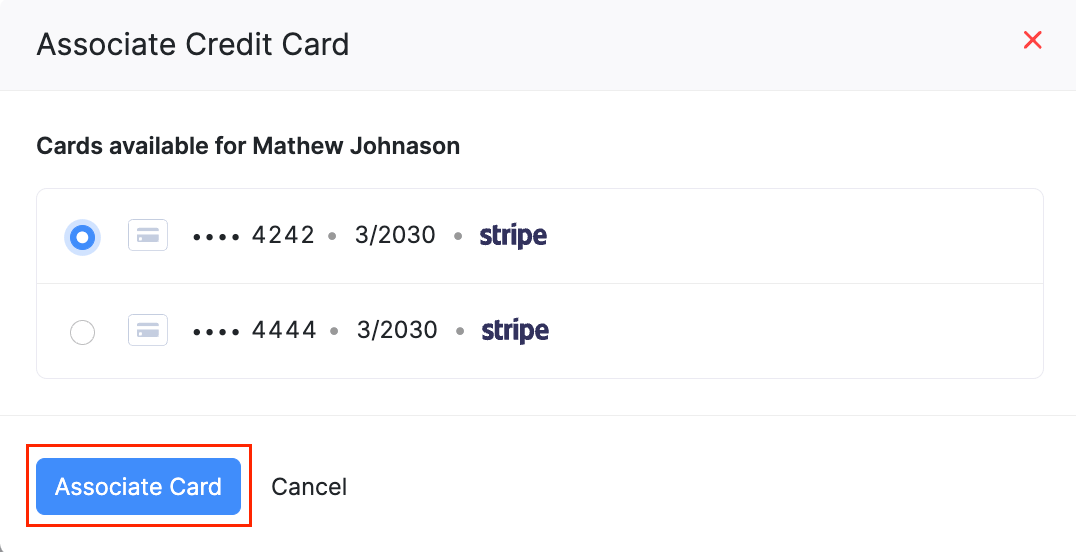Screen dimensions: 1076x552
Task: Click the credit card icon beside 4444
Action: (x=148, y=330)
